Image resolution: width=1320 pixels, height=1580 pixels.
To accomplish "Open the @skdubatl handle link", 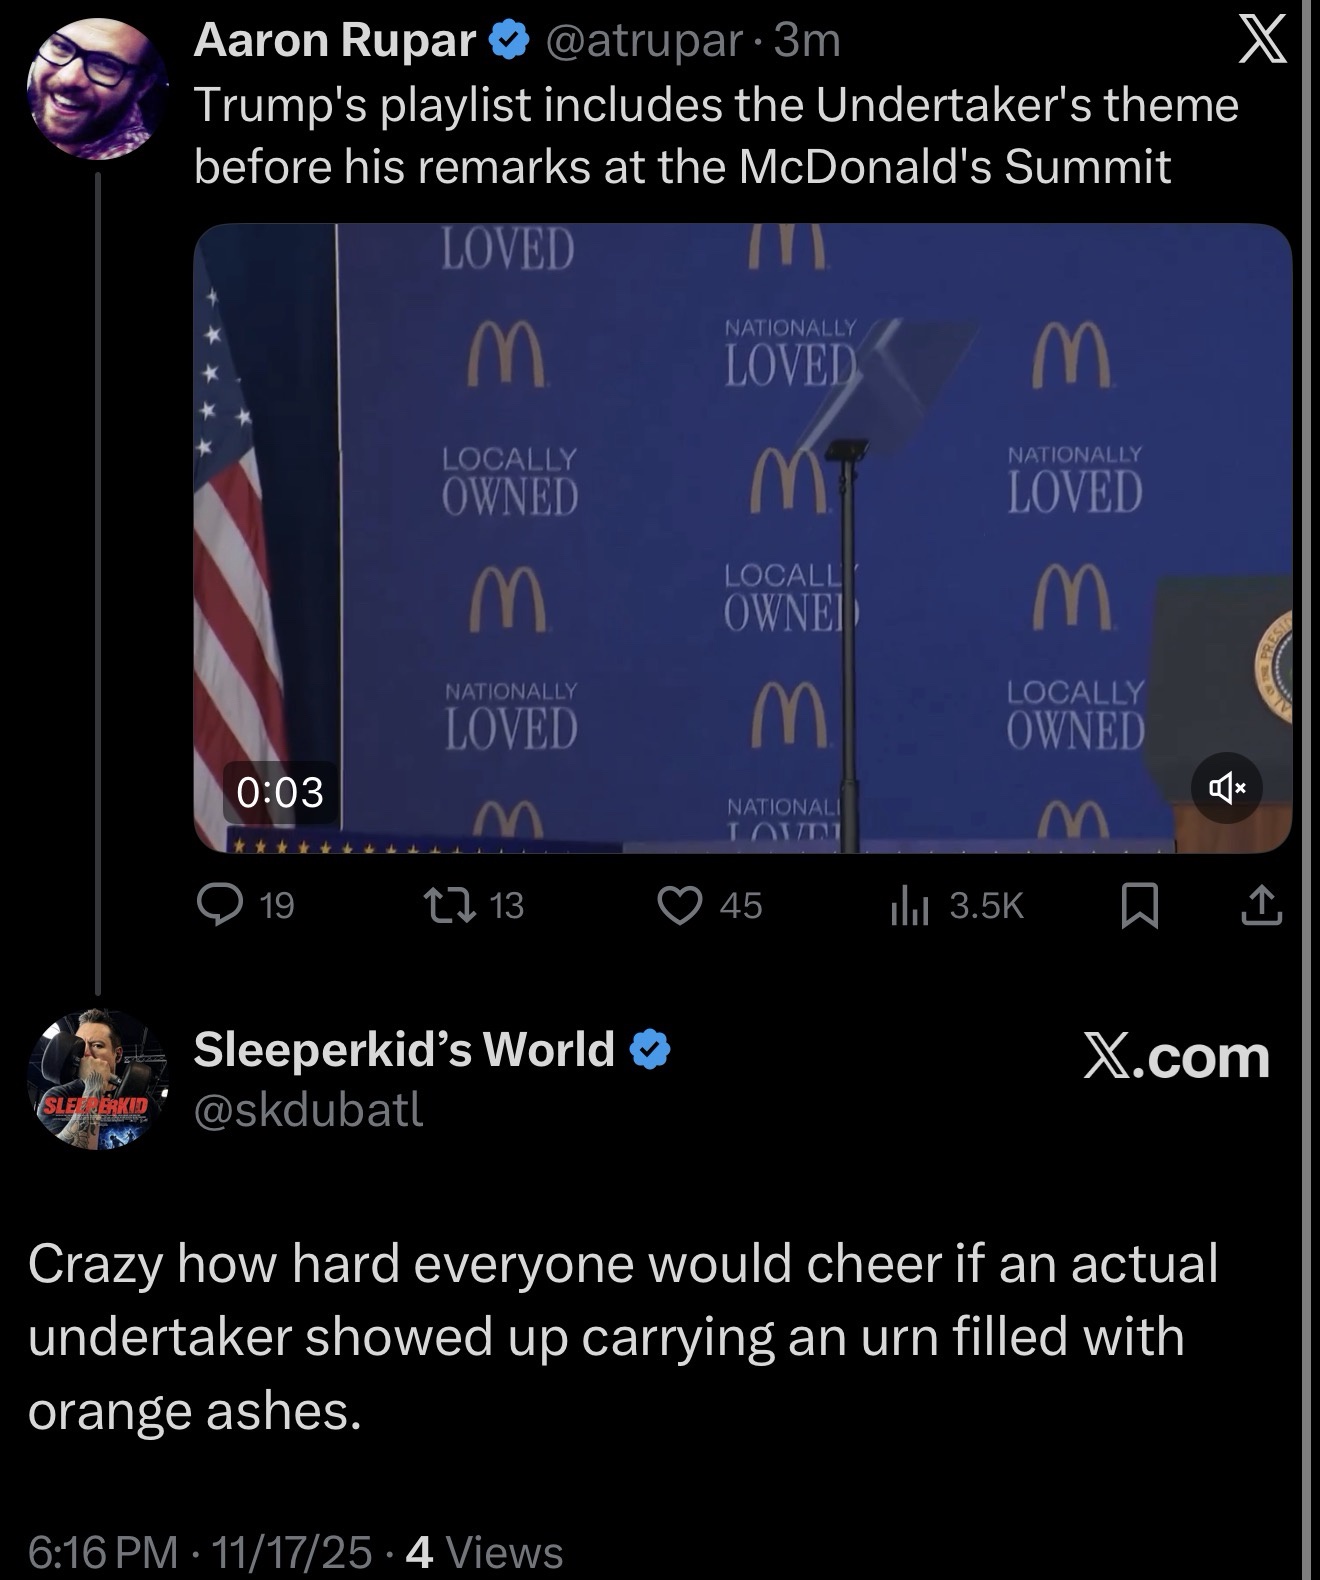I will coord(309,1109).
